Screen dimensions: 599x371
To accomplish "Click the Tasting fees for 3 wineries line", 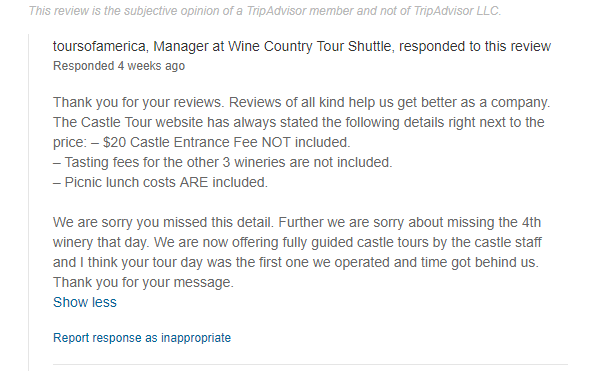I will pos(223,162).
